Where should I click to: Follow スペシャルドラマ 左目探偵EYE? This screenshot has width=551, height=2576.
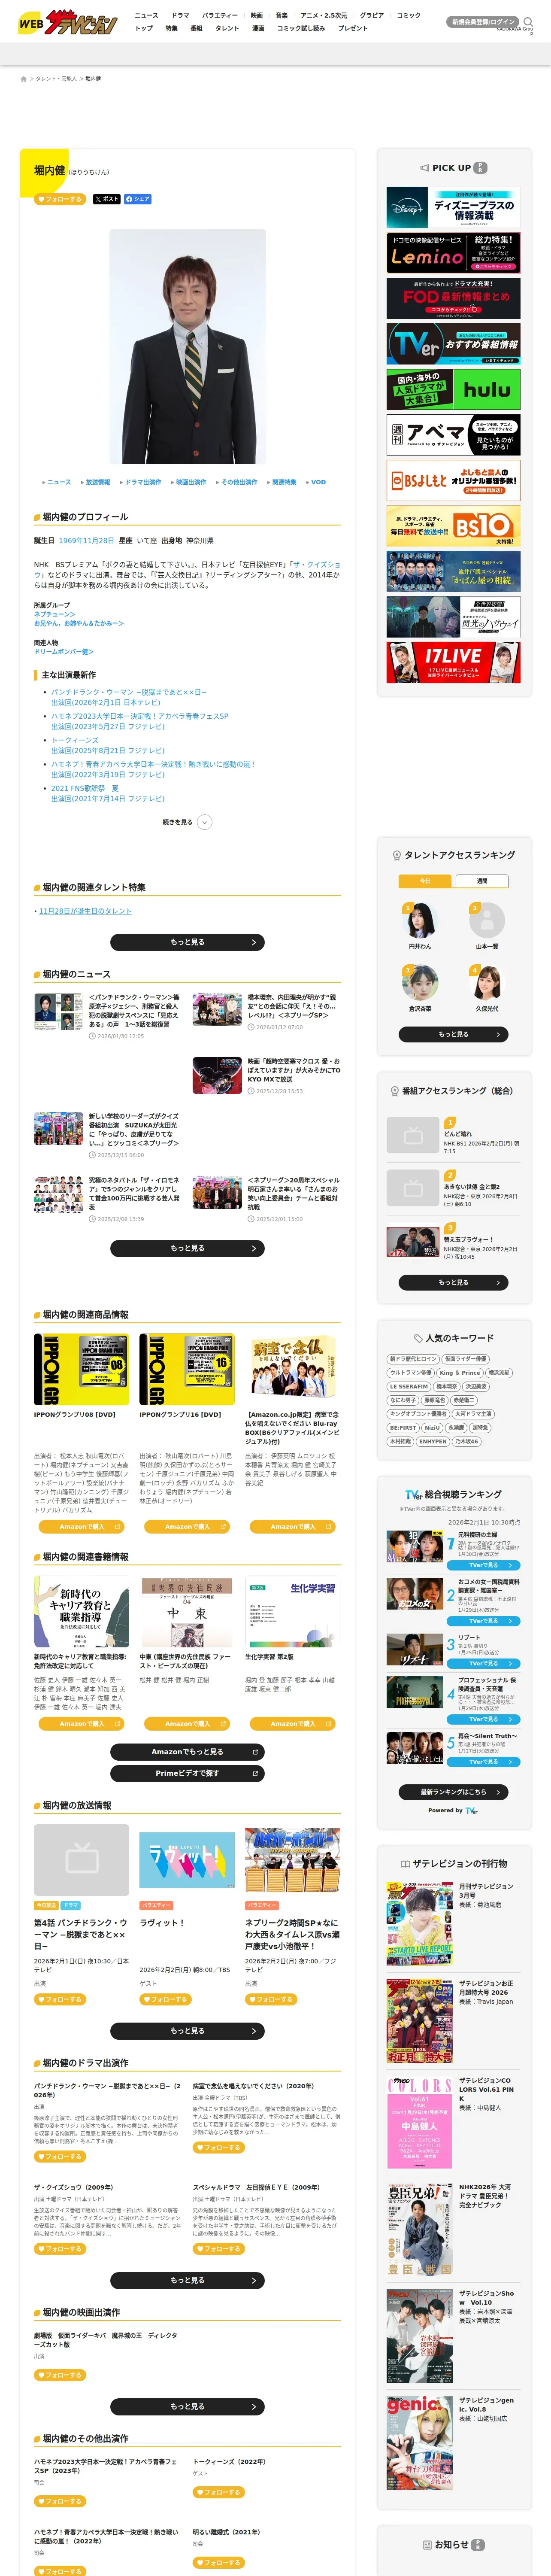coord(218,2248)
